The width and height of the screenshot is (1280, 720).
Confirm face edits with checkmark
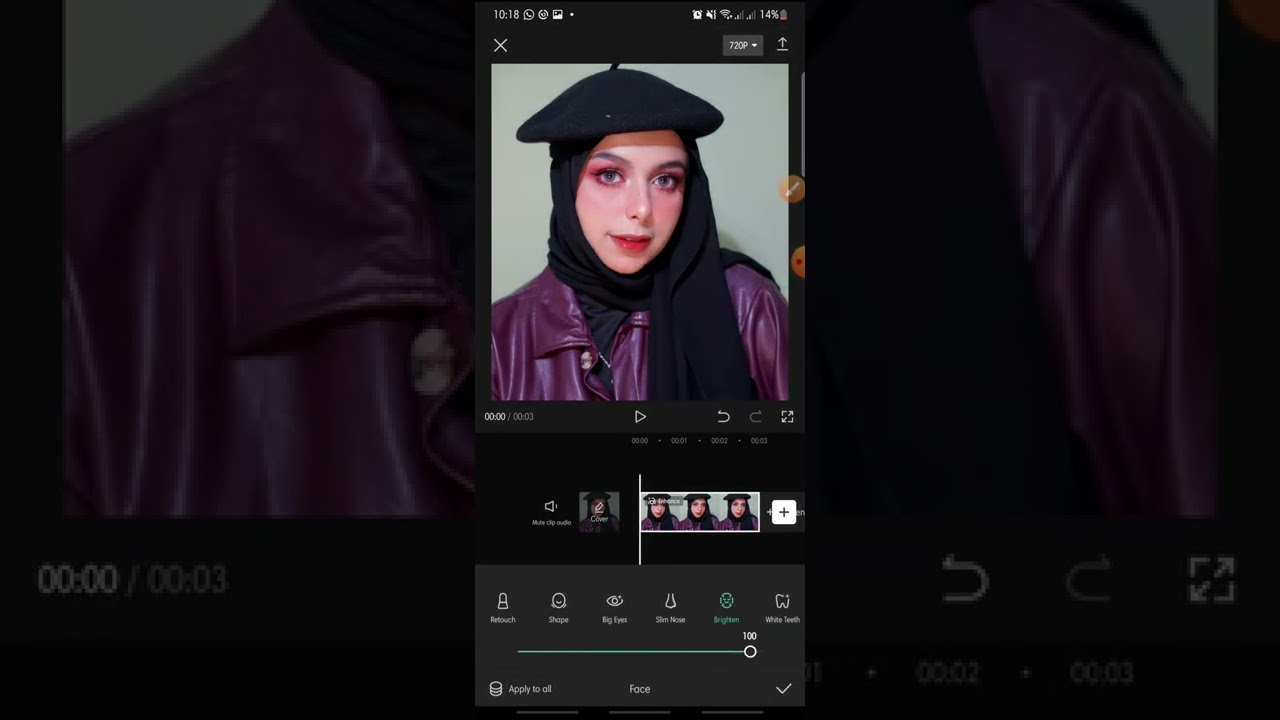[784, 689]
